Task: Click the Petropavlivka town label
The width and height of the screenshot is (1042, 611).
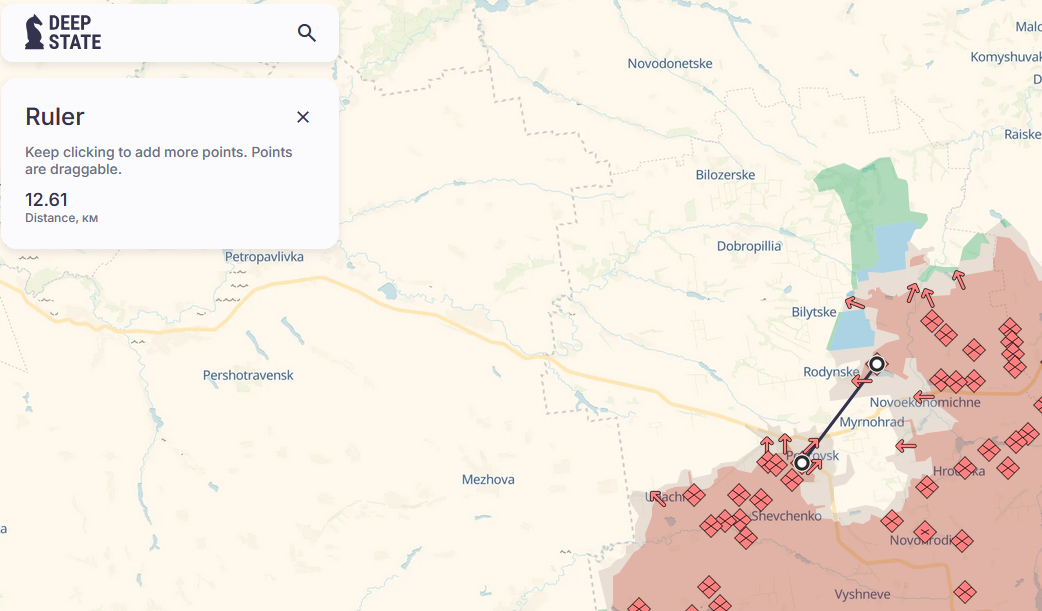Action: pyautogui.click(x=264, y=257)
